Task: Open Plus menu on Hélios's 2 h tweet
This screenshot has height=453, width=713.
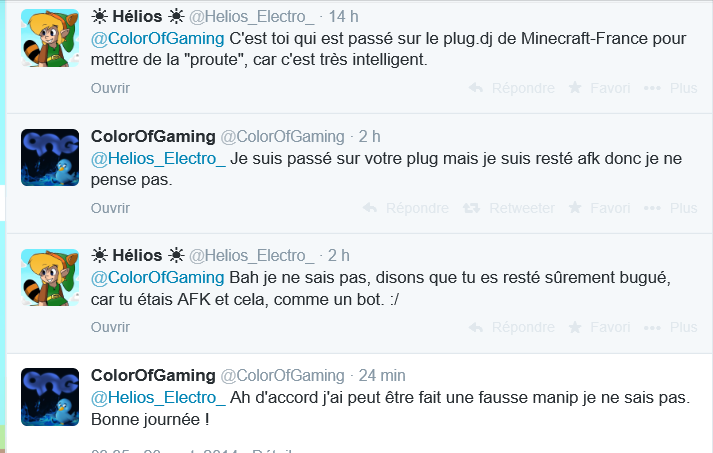Action: [x=672, y=327]
